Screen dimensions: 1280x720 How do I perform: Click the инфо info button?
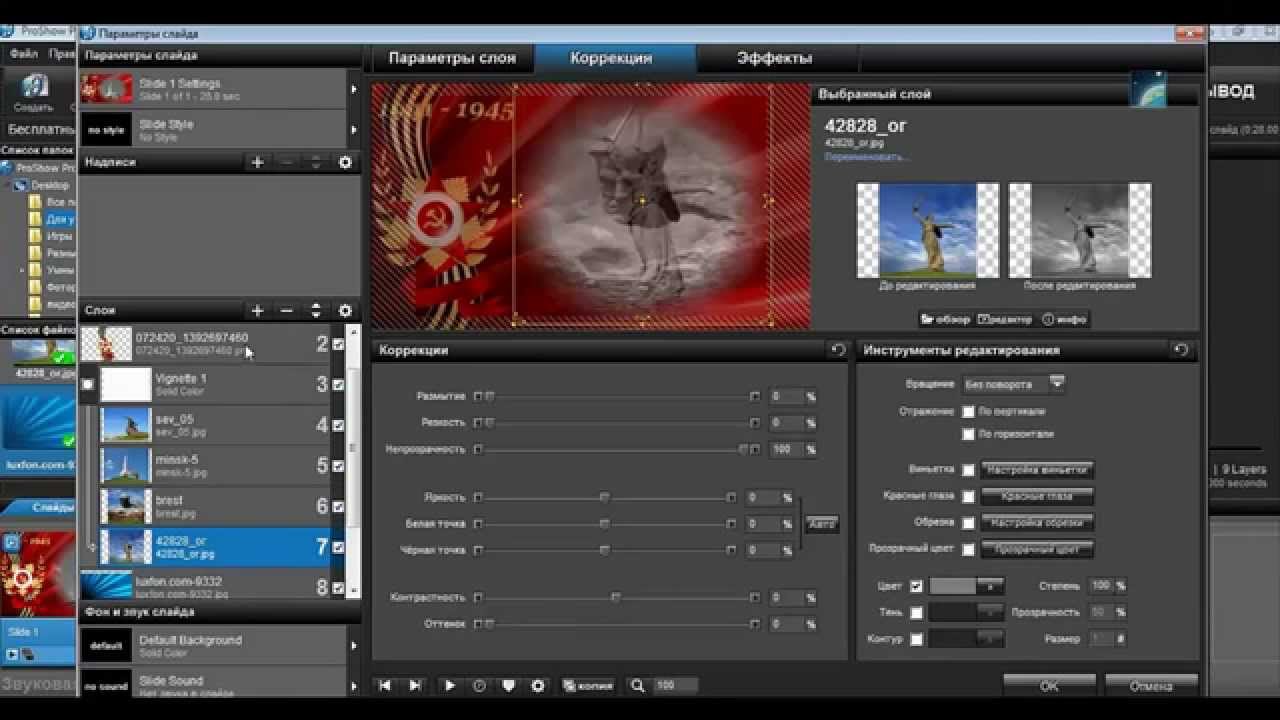[x=1064, y=319]
